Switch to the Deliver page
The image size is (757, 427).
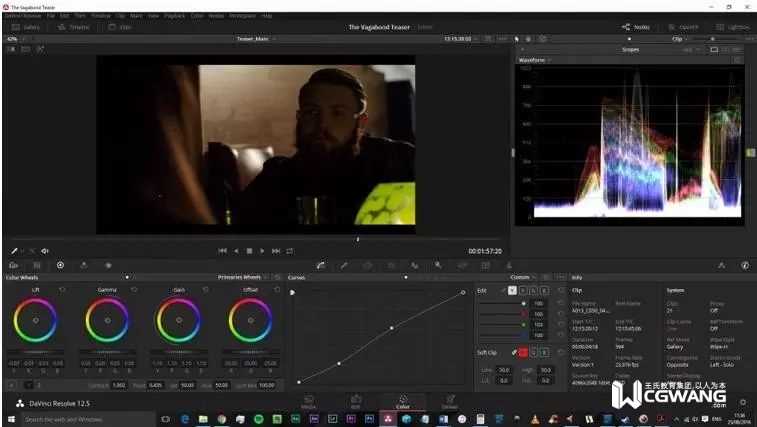click(449, 402)
